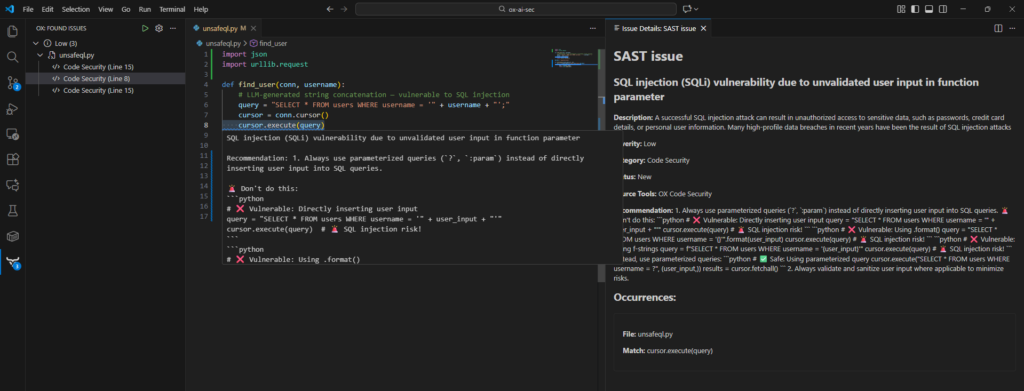Image resolution: width=1024 pixels, height=391 pixels.
Task: Open the File menu
Action: point(28,9)
